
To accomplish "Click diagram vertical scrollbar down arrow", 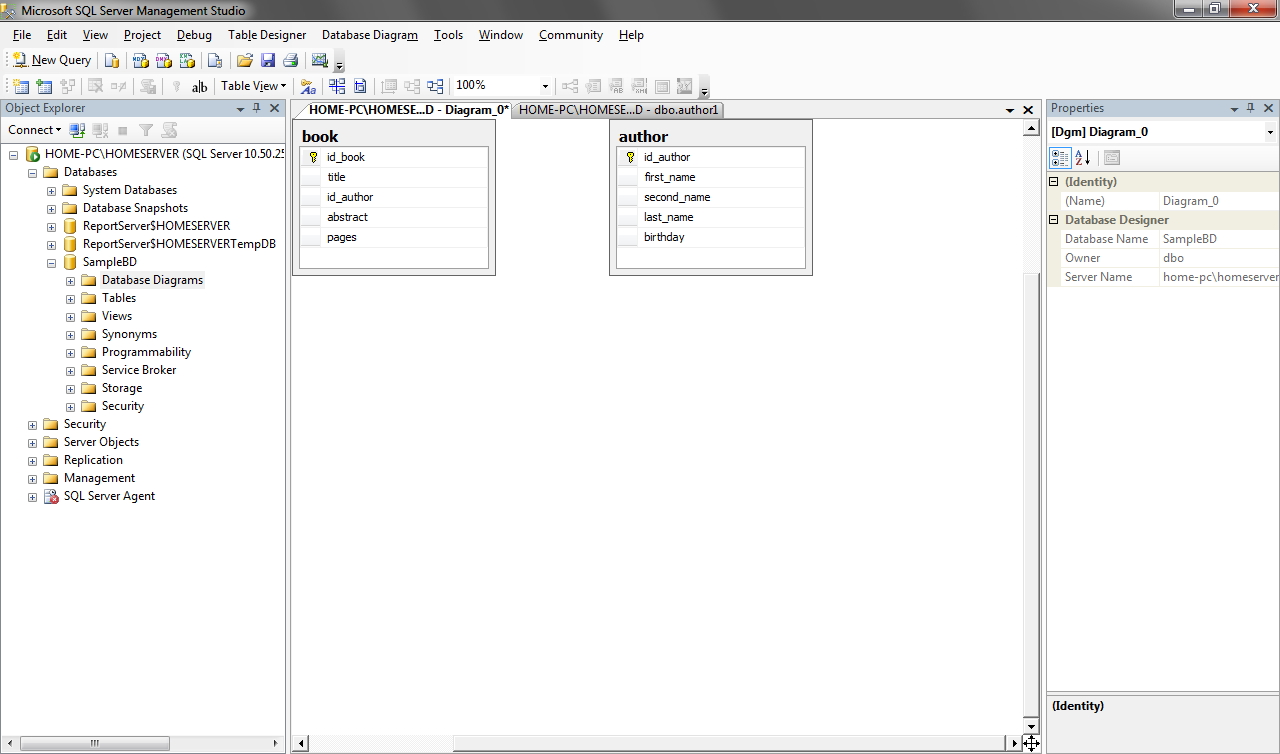I will (x=1031, y=726).
